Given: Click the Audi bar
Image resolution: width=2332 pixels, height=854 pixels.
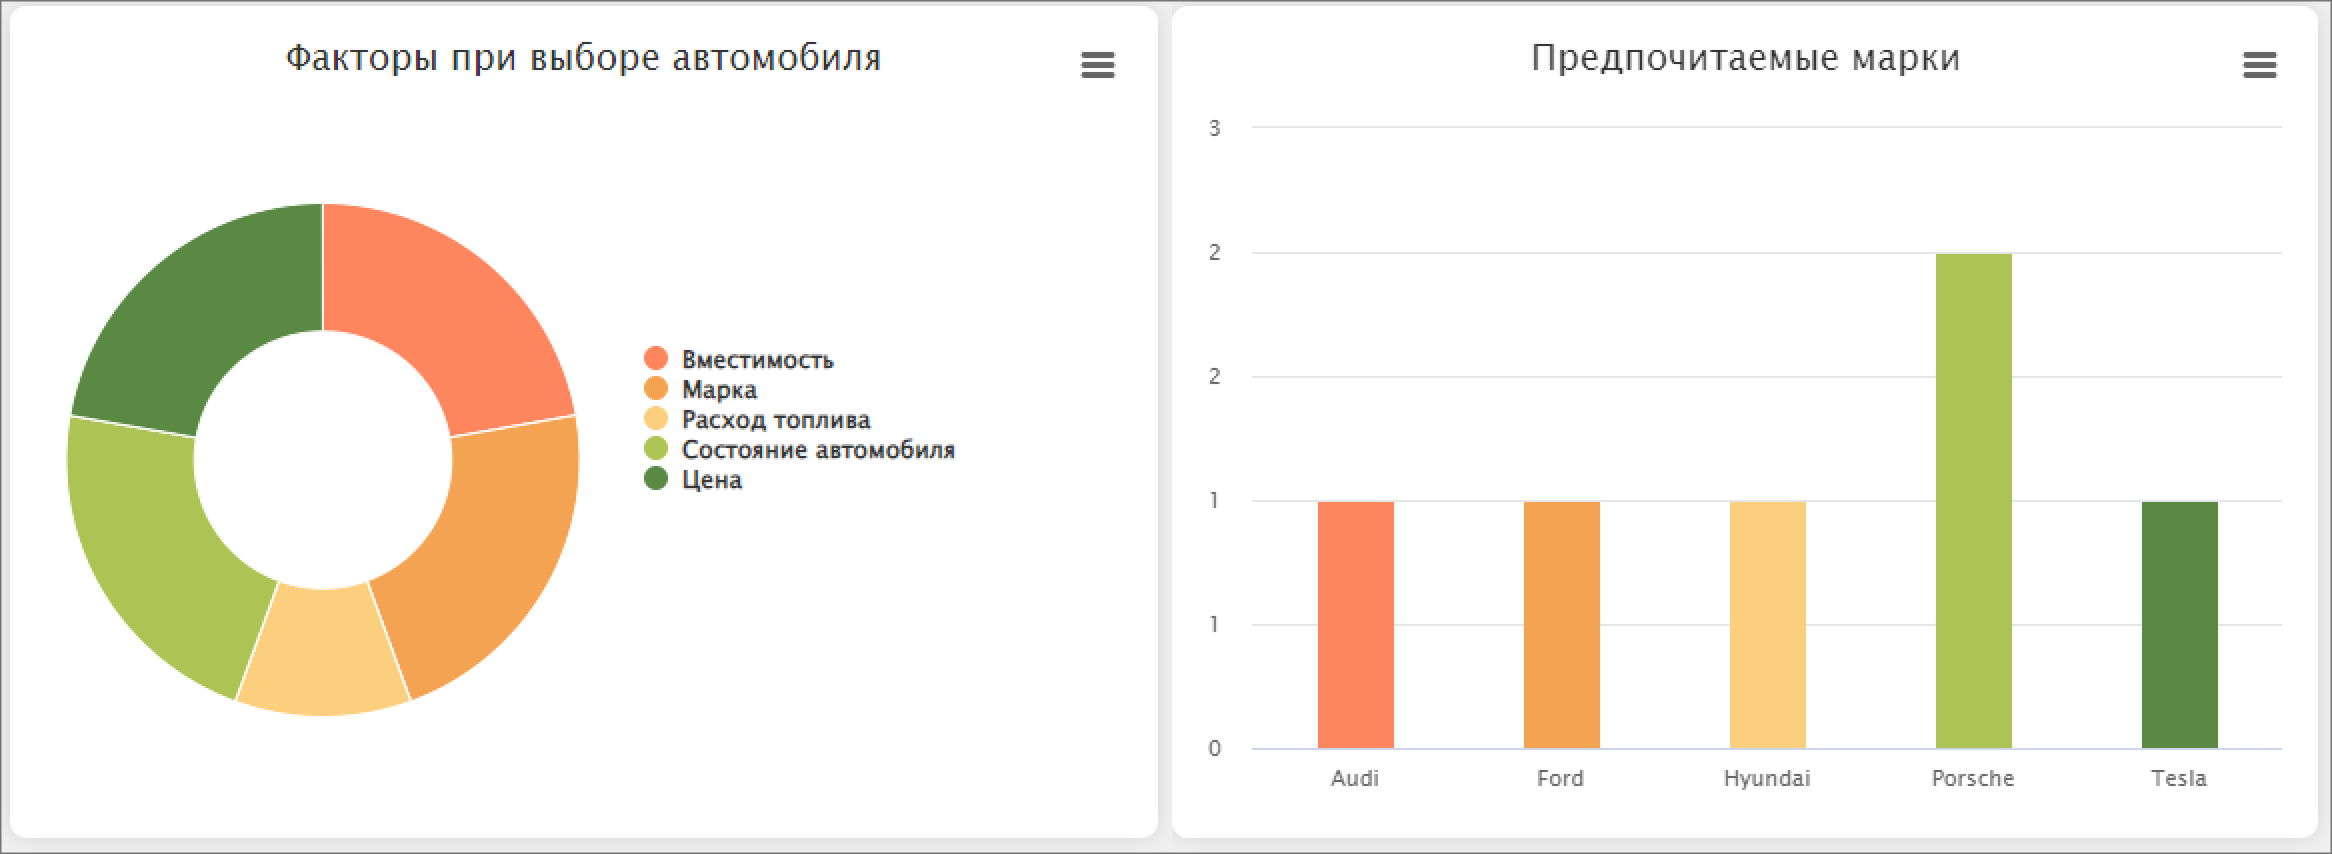Looking at the screenshot, I should [1355, 625].
